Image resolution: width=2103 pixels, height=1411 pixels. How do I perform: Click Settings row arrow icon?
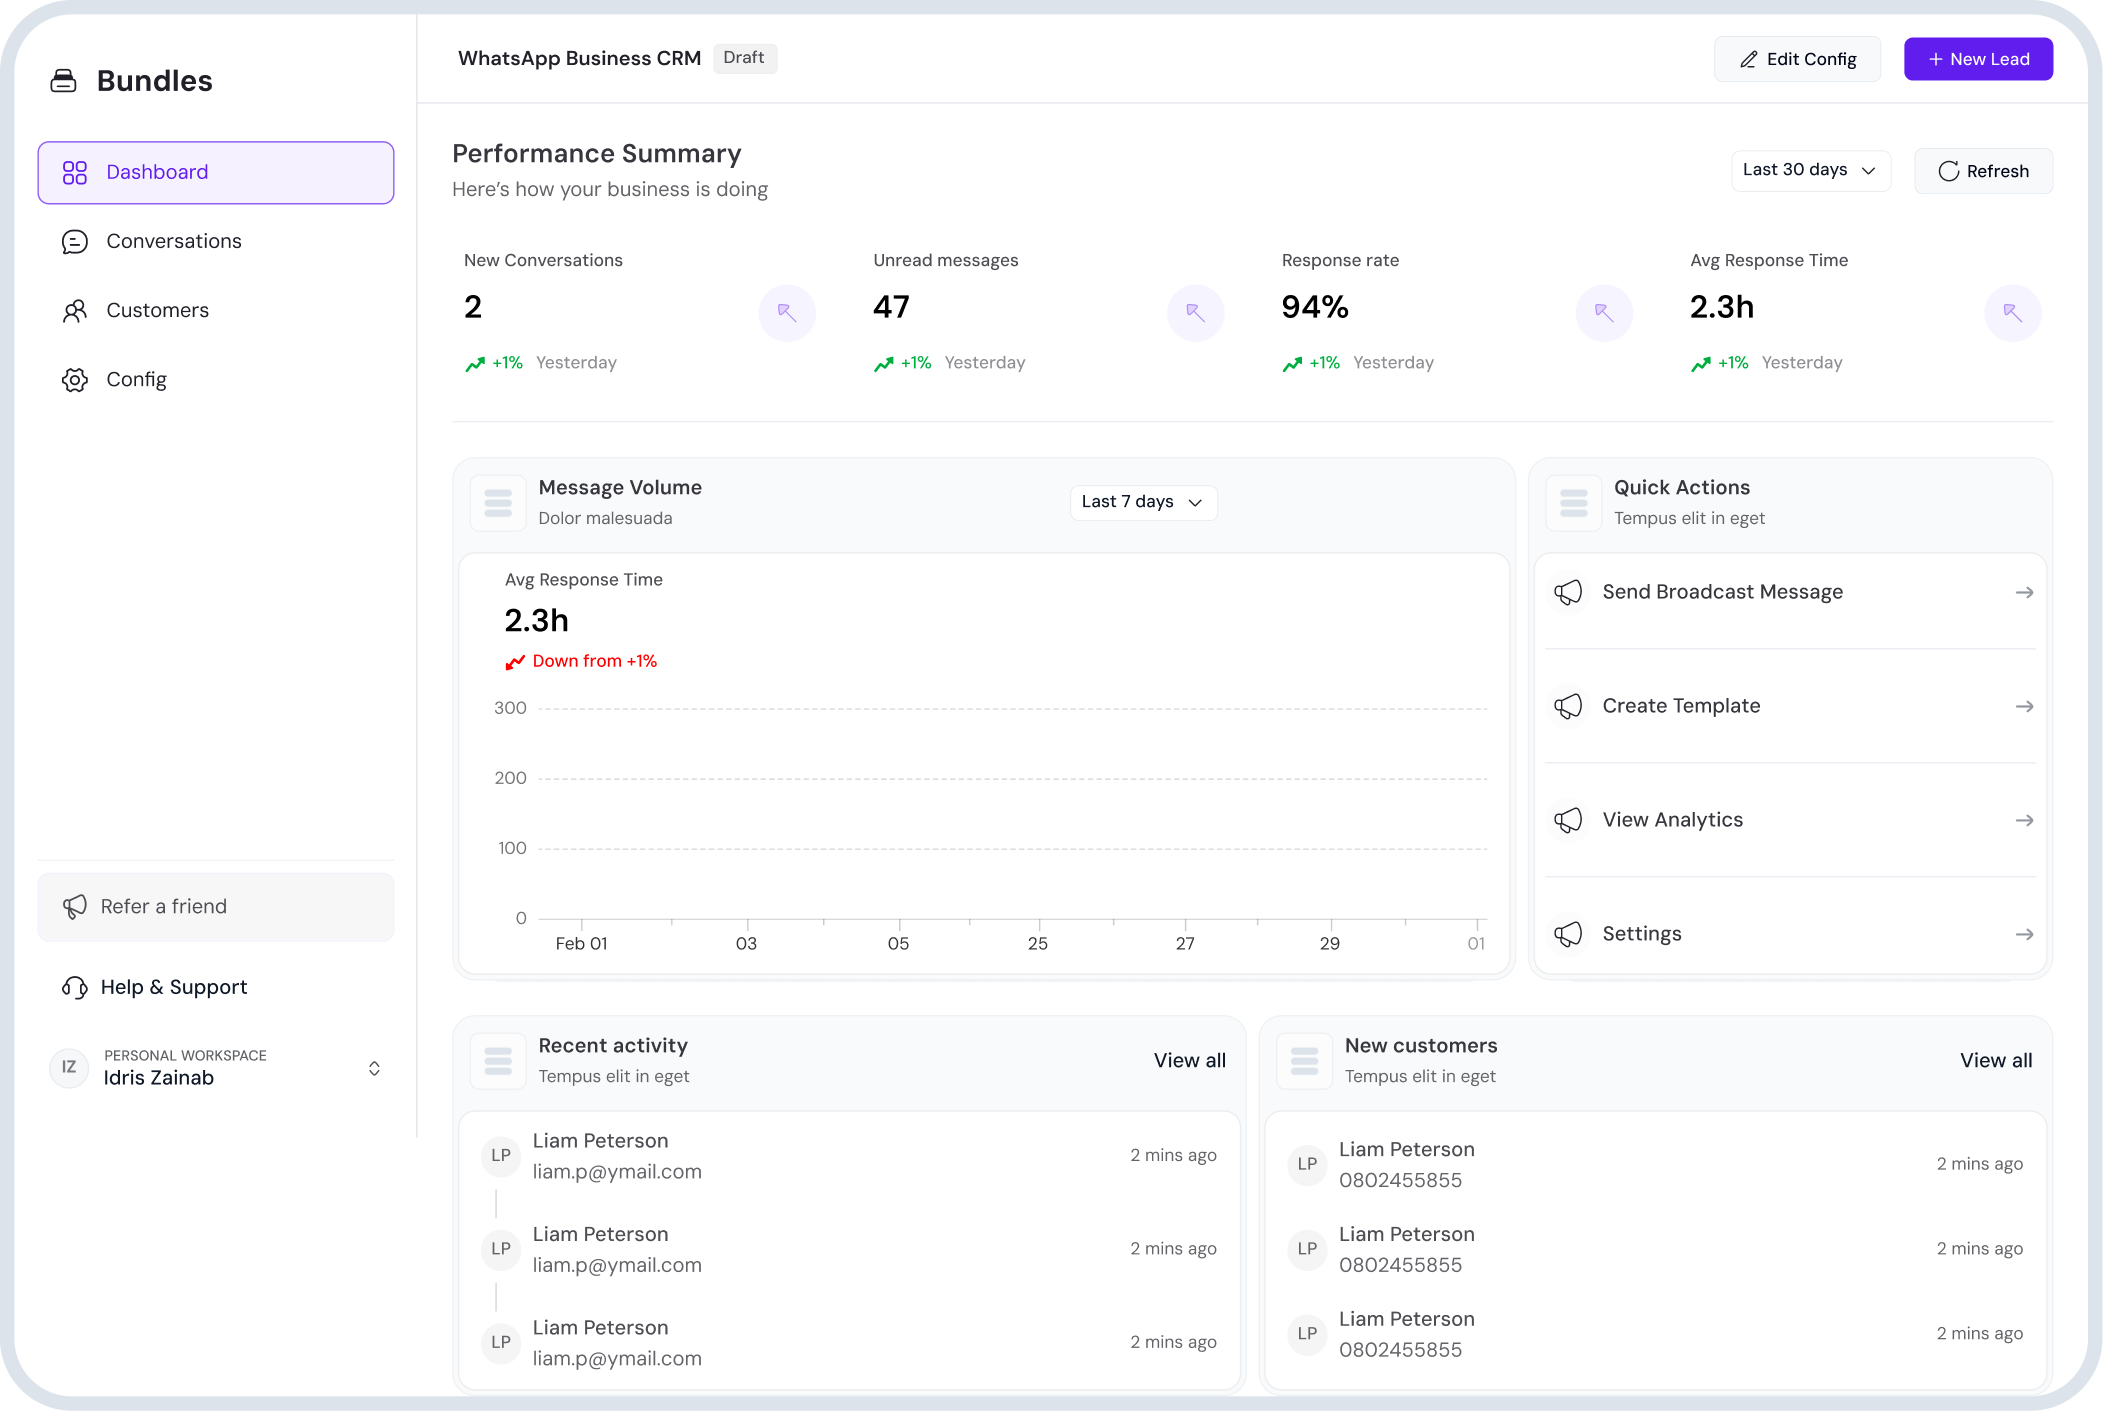(2024, 934)
